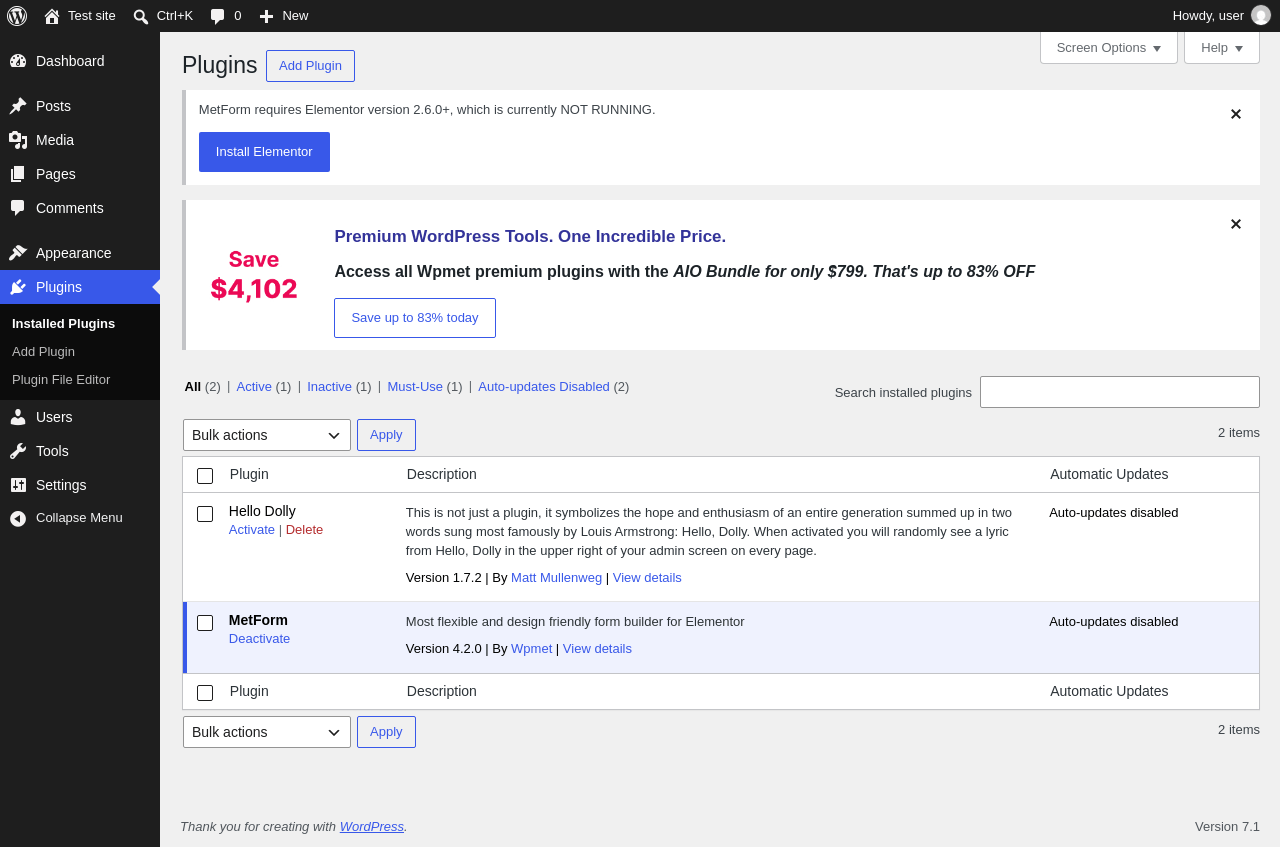Select the Hello Dolly plugin checkbox
The height and width of the screenshot is (847, 1280).
coord(205,514)
